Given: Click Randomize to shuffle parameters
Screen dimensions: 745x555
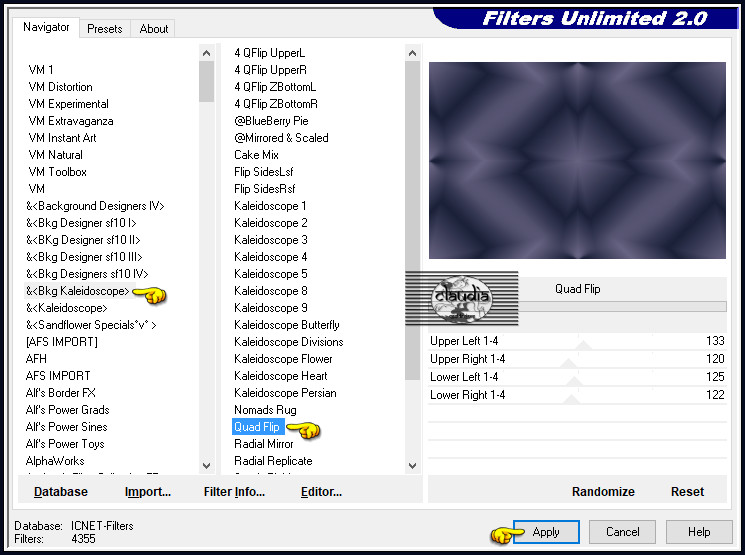Looking at the screenshot, I should pyautogui.click(x=603, y=492).
